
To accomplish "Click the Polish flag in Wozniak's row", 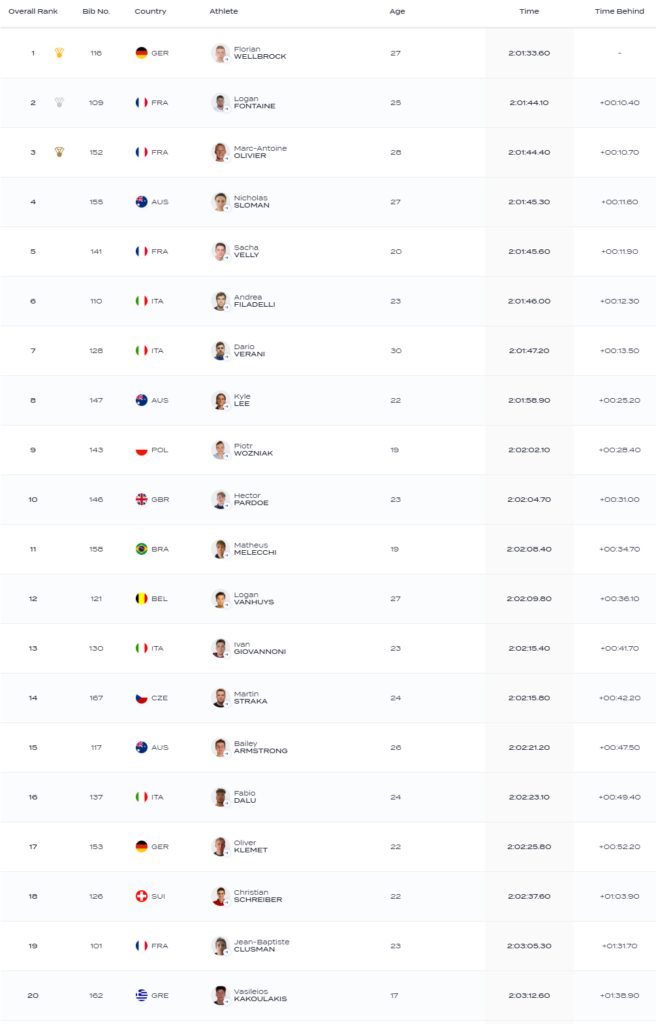I will 141,450.
